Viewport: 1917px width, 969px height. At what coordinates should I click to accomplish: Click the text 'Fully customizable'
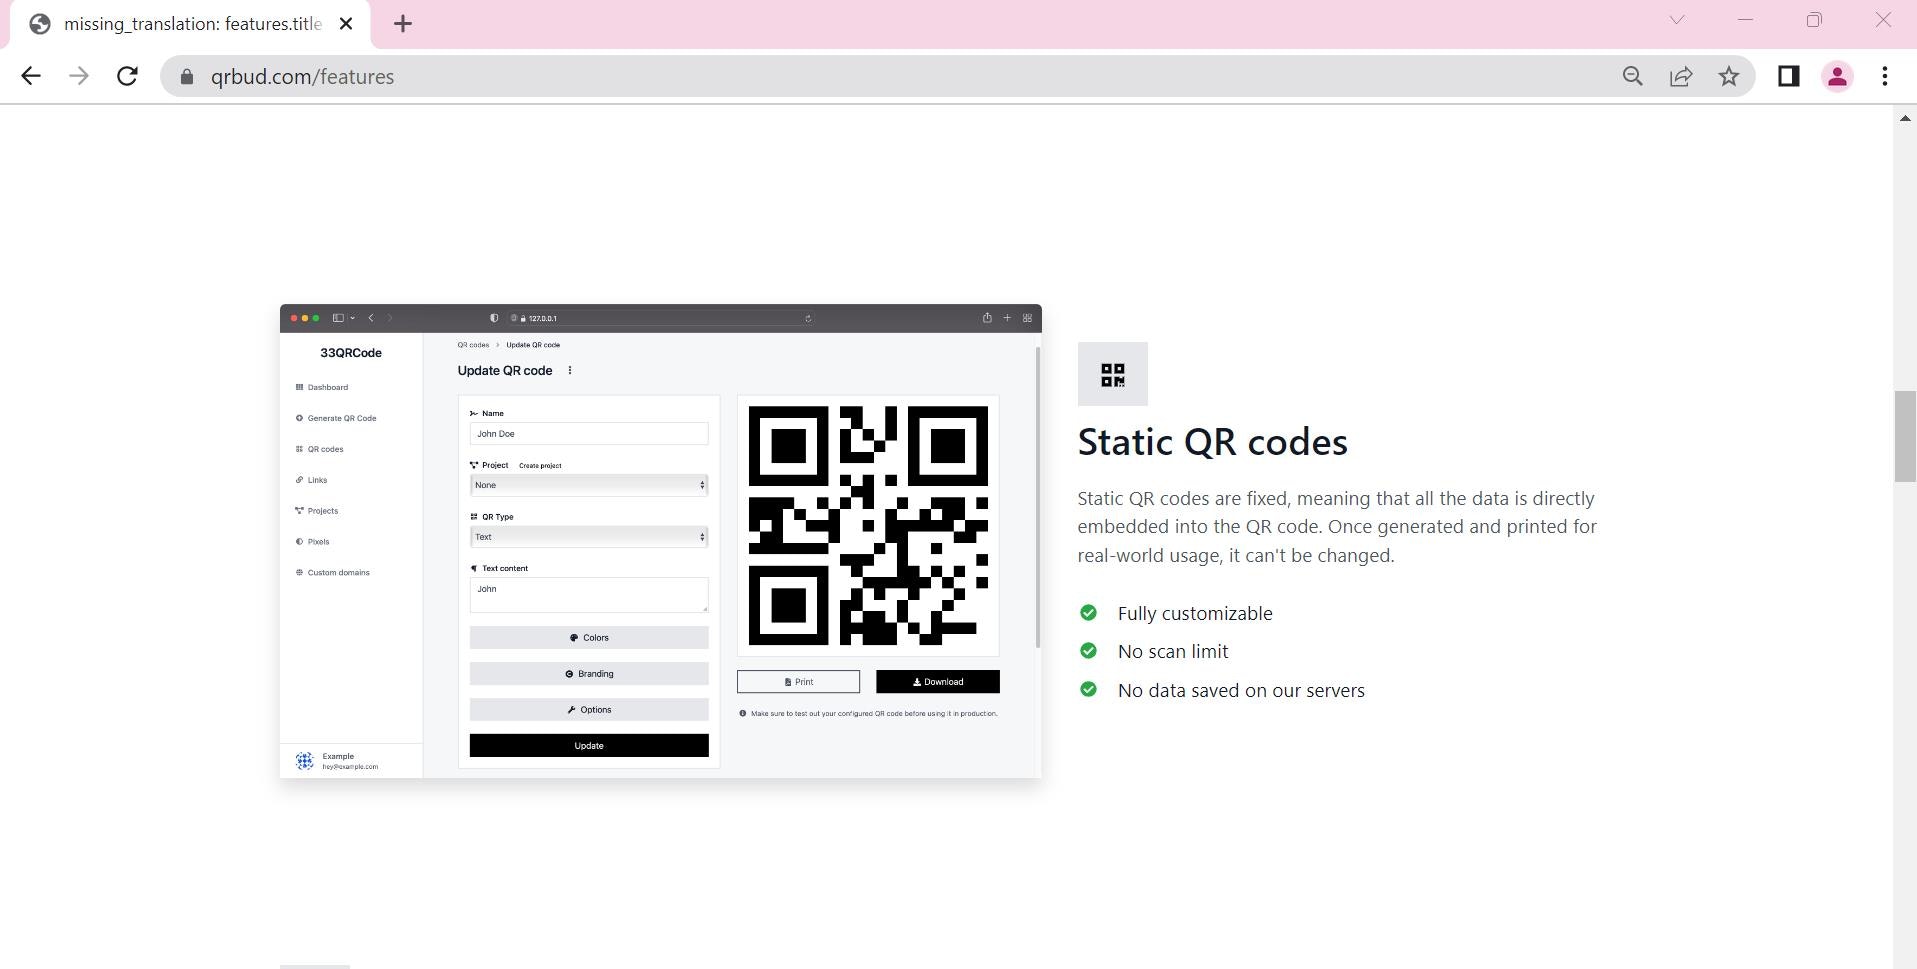point(1195,614)
